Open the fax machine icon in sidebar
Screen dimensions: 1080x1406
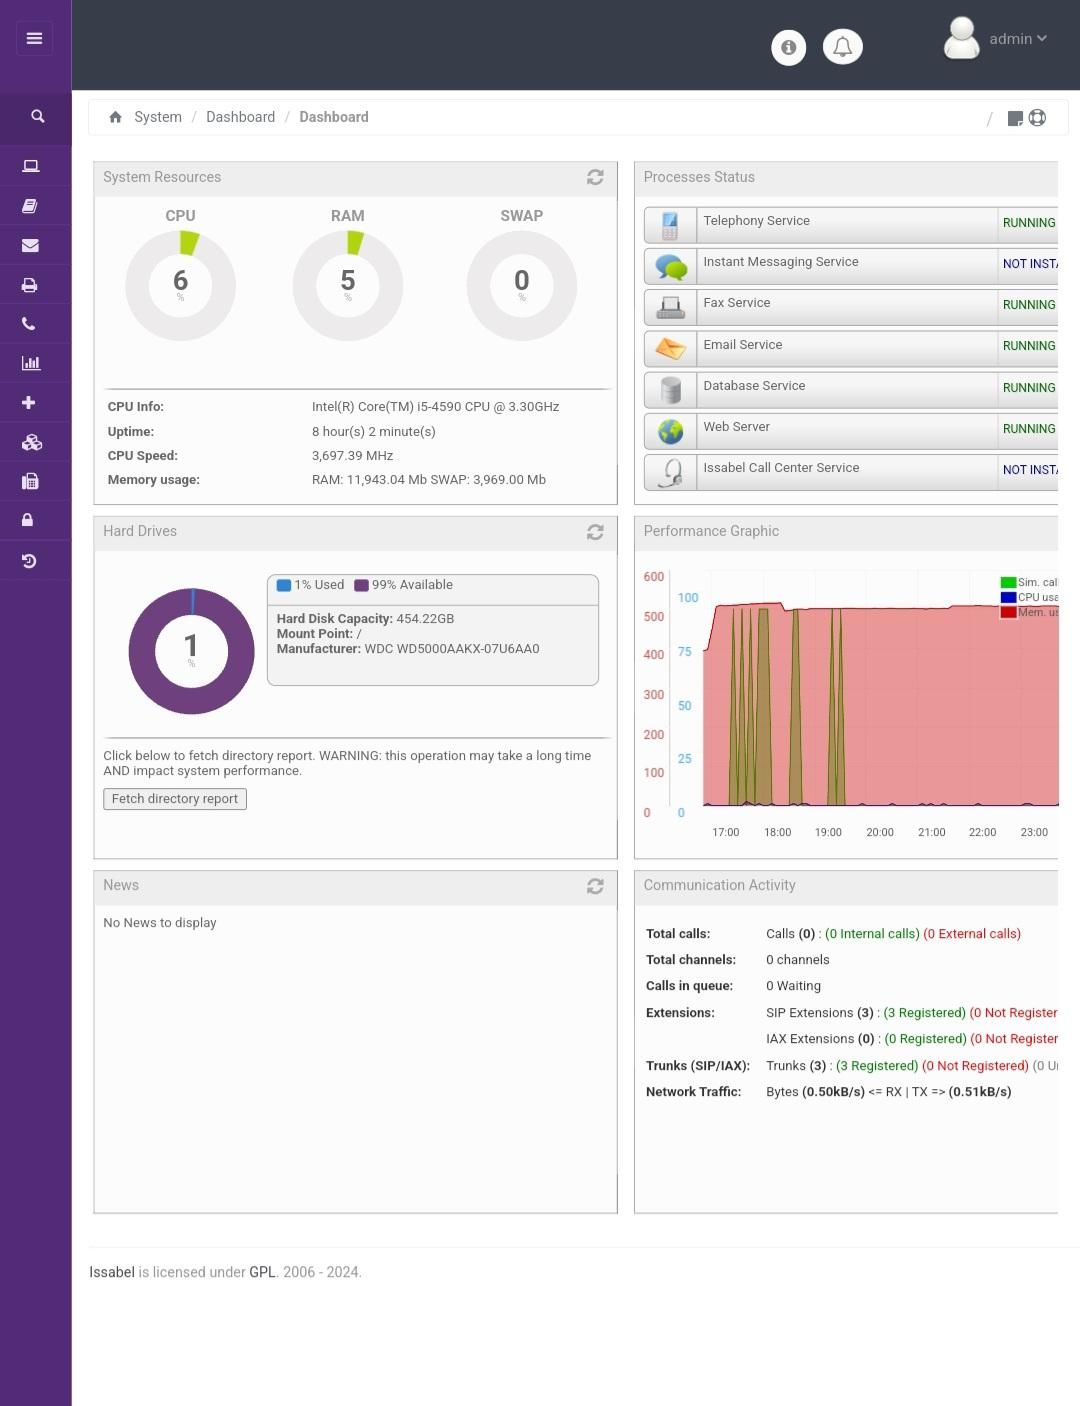pyautogui.click(x=30, y=481)
